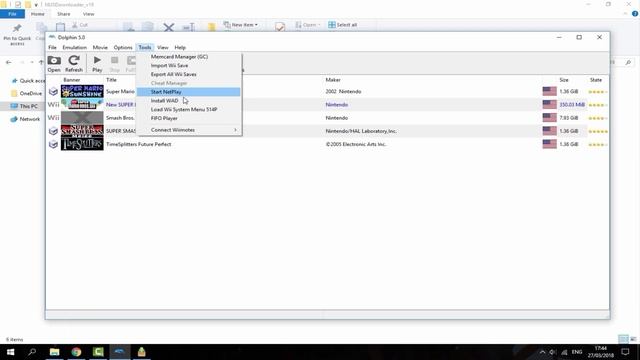Image resolution: width=640 pixels, height=360 pixels.
Task: Select Quick access in Explorer sidebar
Action: [28, 81]
